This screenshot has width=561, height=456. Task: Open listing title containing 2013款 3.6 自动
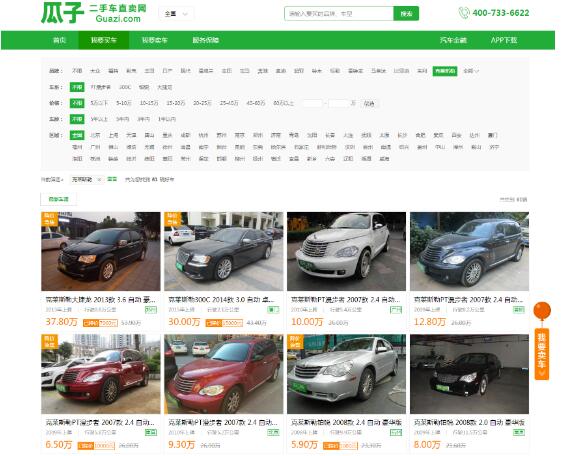tap(101, 300)
